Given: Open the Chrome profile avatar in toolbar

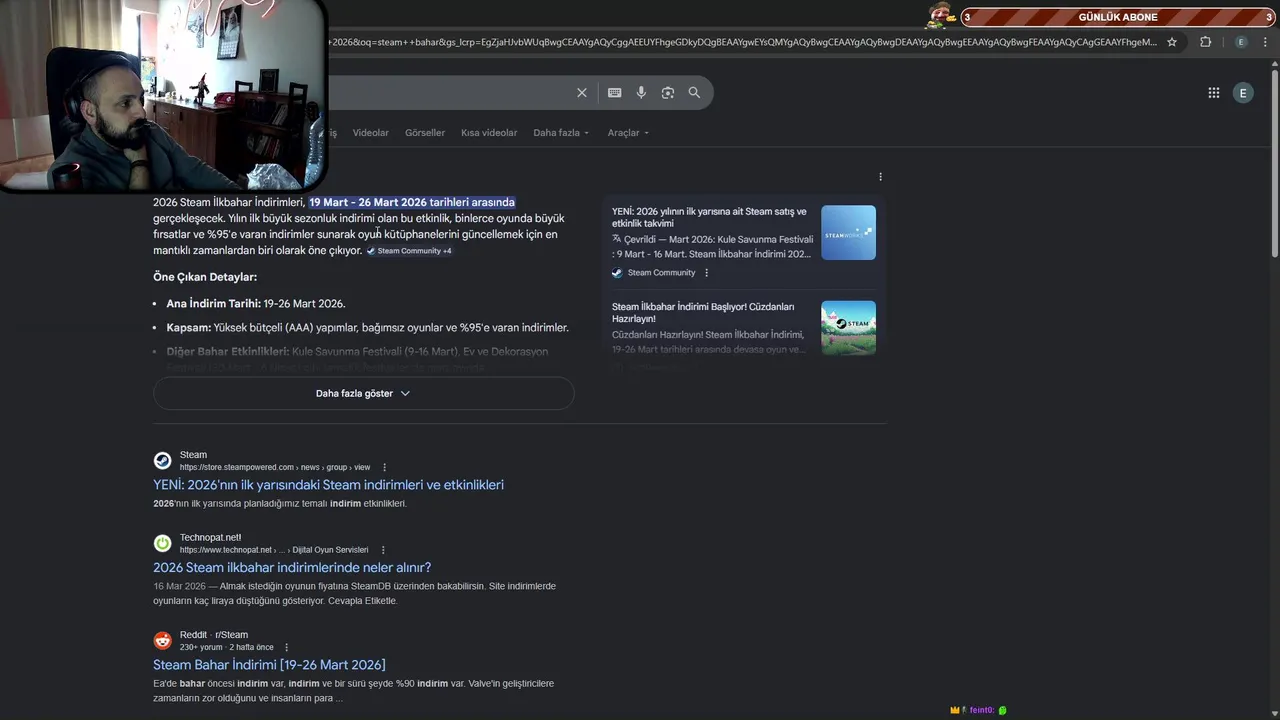Looking at the screenshot, I should (x=1241, y=42).
